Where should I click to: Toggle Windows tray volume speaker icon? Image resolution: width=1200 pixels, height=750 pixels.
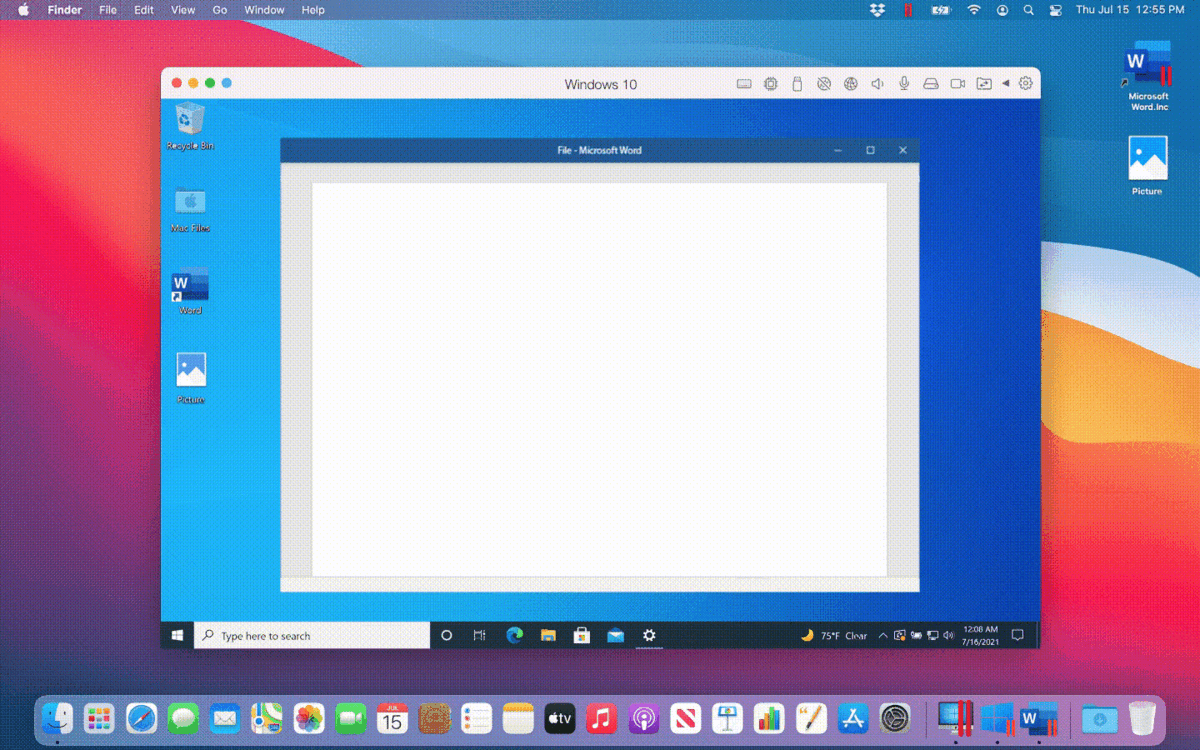coord(947,635)
